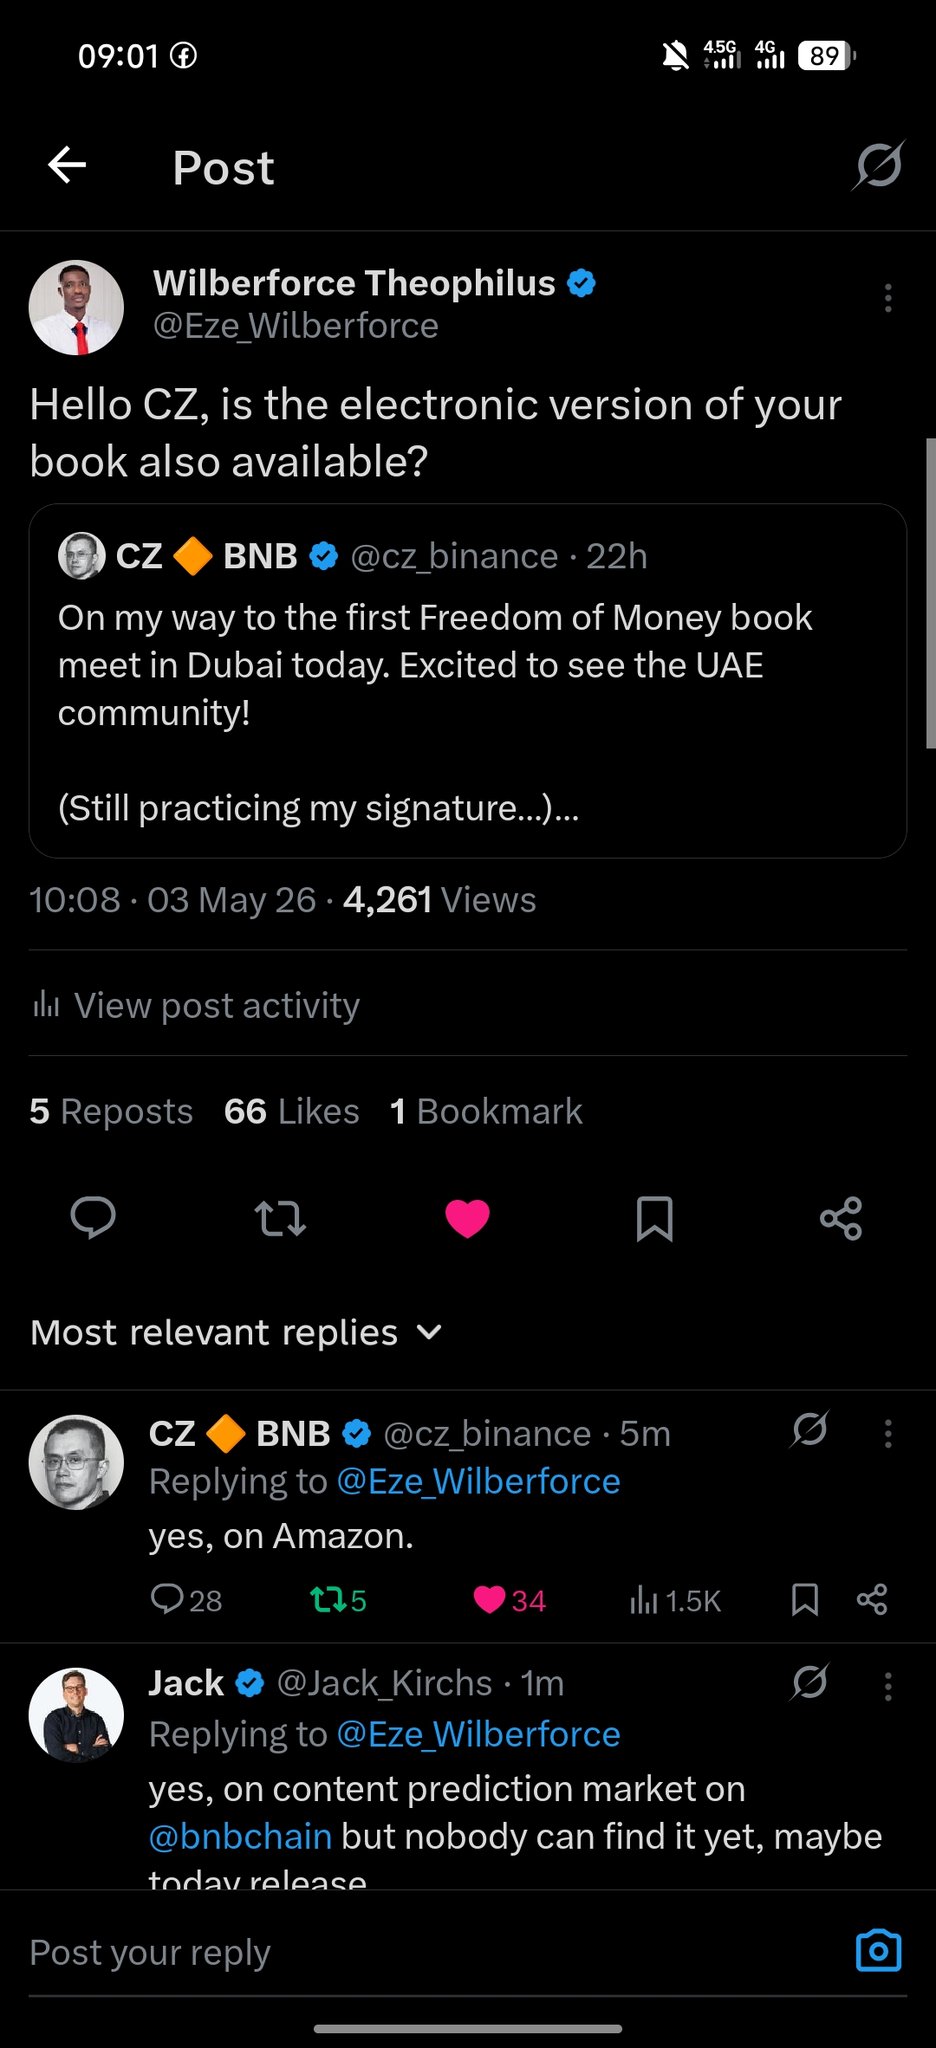Screen dimensions: 936x2048
Task: Open quoted CZ BNB post card
Action: (x=467, y=680)
